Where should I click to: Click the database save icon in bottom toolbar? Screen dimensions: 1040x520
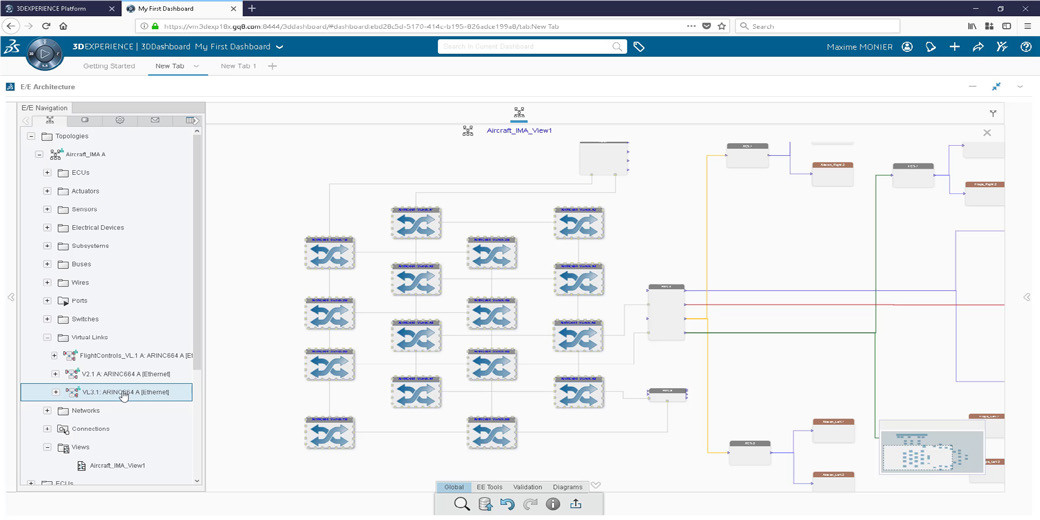[x=484, y=504]
